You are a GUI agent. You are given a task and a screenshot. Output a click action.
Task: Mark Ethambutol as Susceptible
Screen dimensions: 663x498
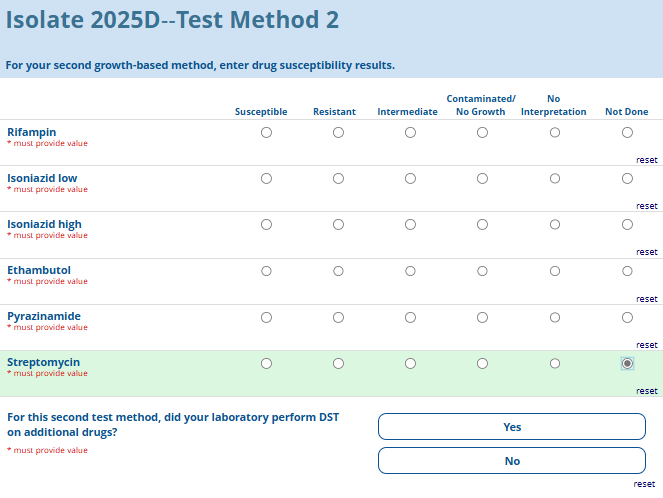click(x=266, y=271)
